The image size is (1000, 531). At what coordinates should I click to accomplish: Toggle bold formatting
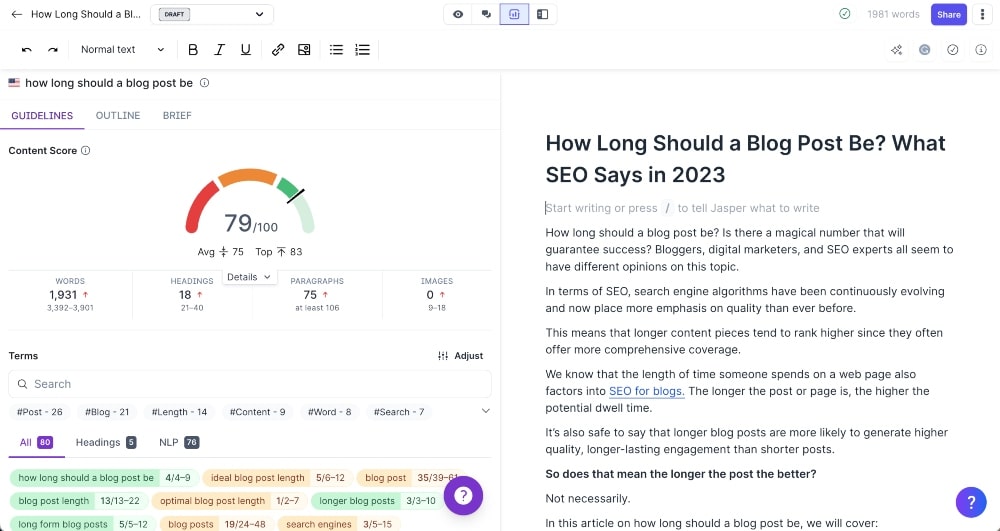coord(193,50)
